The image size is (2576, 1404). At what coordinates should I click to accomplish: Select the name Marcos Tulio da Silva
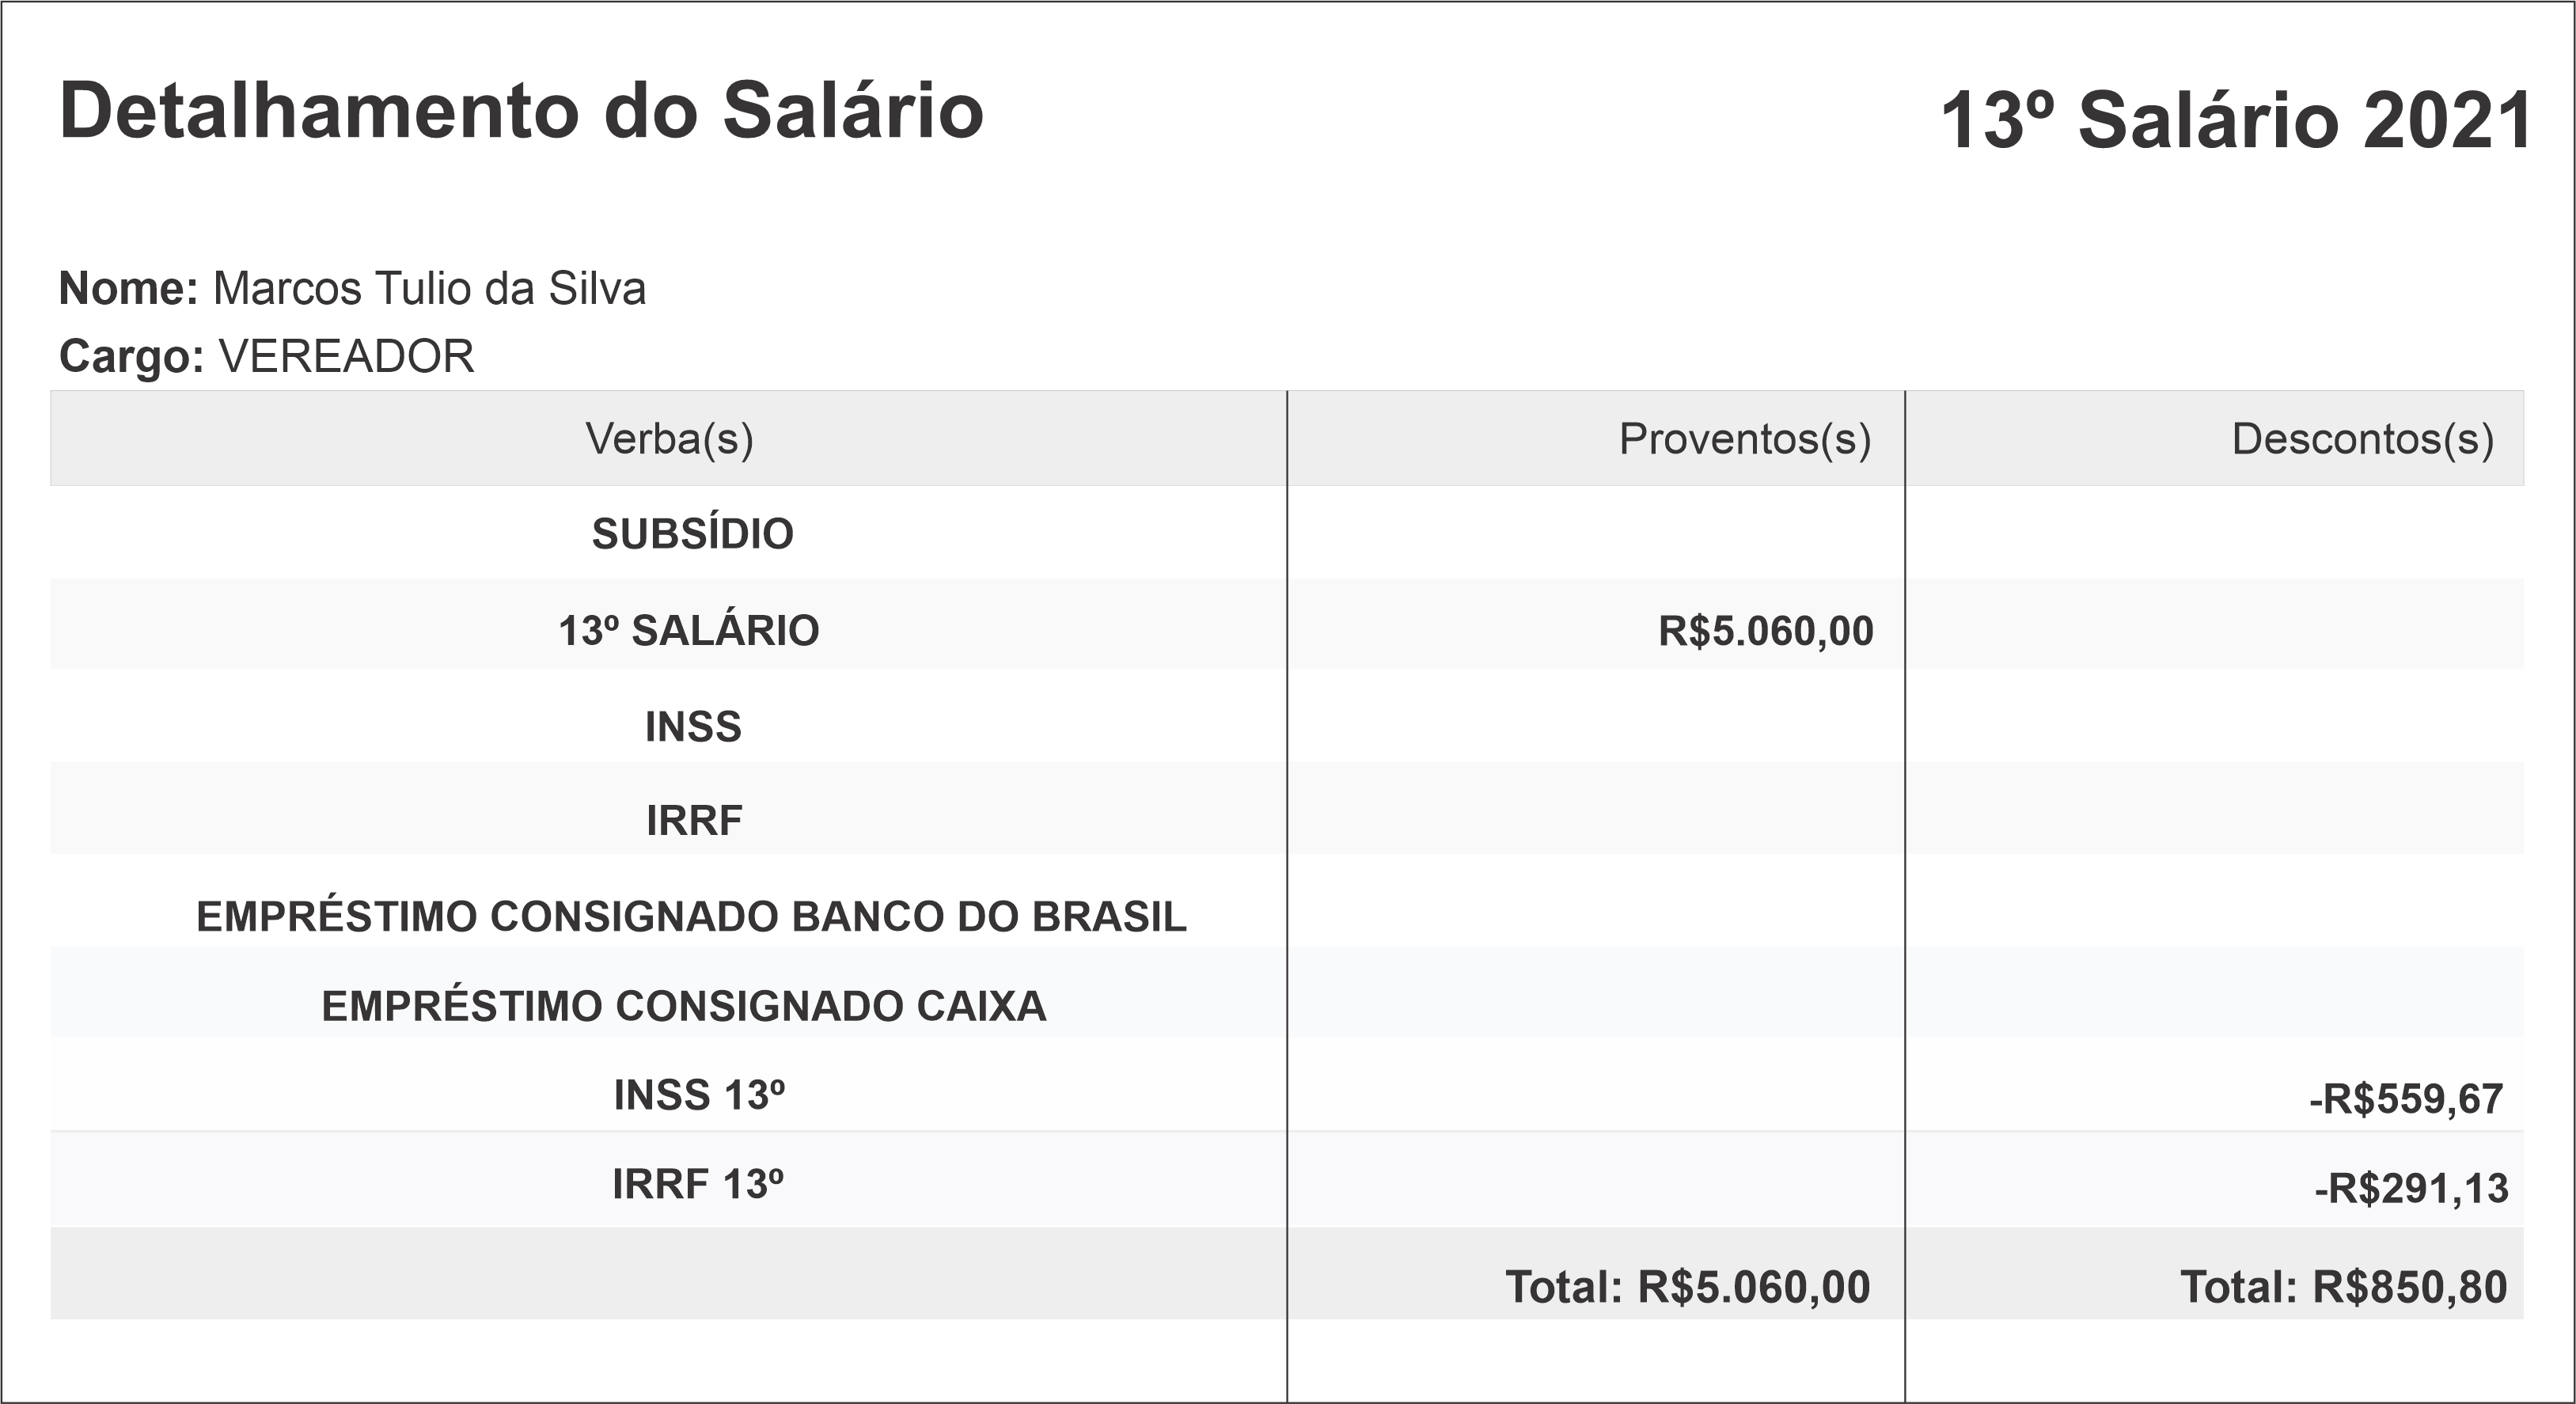pos(429,289)
